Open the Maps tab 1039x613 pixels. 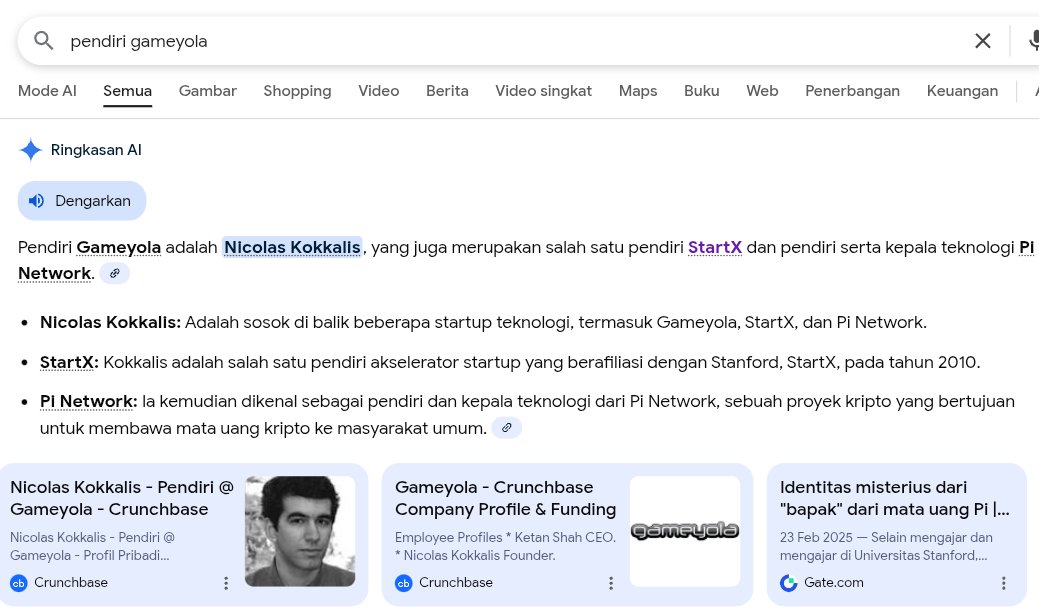point(637,91)
